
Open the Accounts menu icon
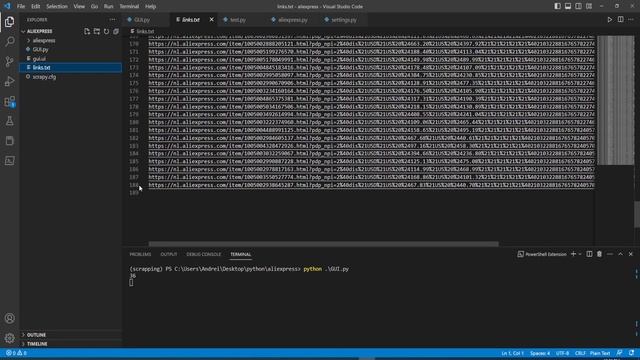click(x=9, y=318)
